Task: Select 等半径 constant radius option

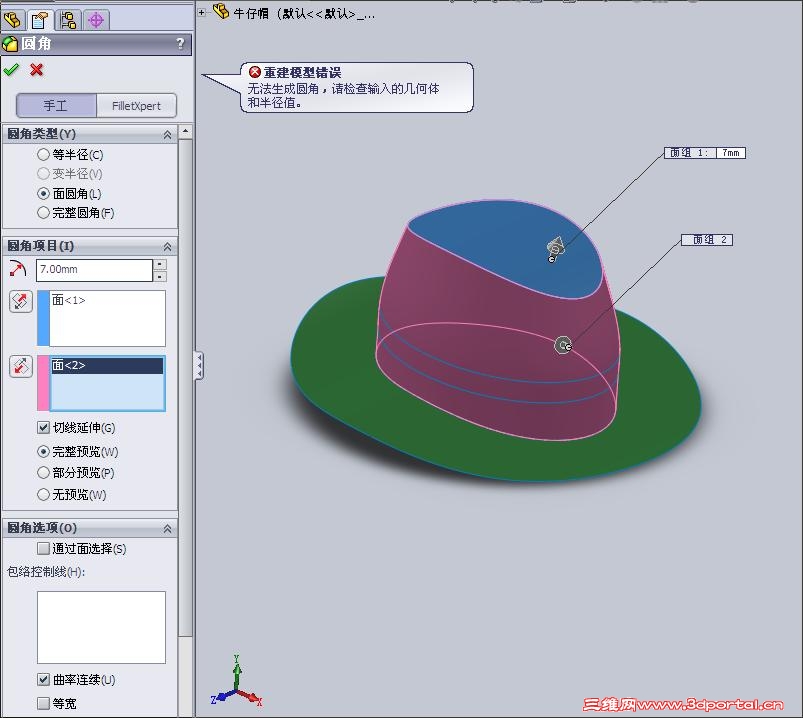Action: coord(44,154)
